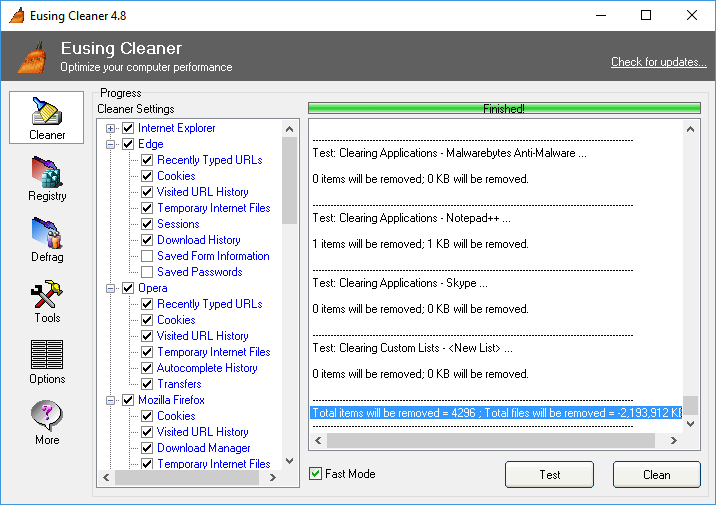Select Firefox Cookies tree item
Screen dimensions: 716x505
[x=176, y=416]
